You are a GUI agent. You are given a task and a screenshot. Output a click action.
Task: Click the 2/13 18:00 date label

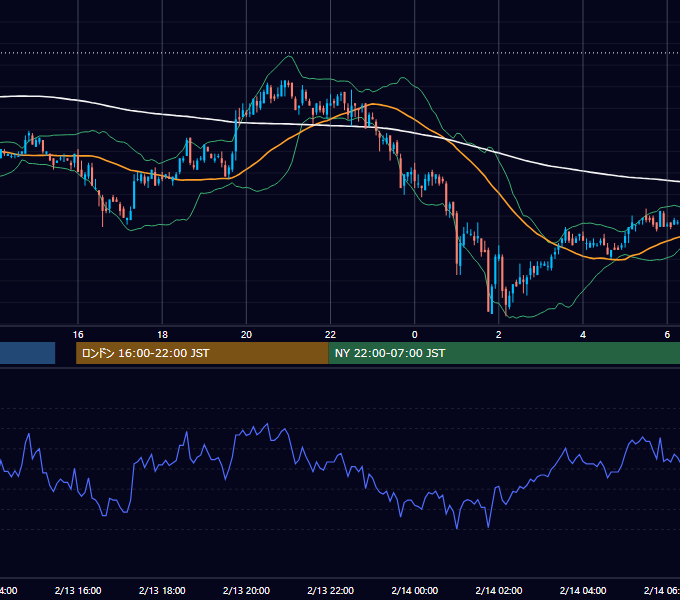[162, 590]
